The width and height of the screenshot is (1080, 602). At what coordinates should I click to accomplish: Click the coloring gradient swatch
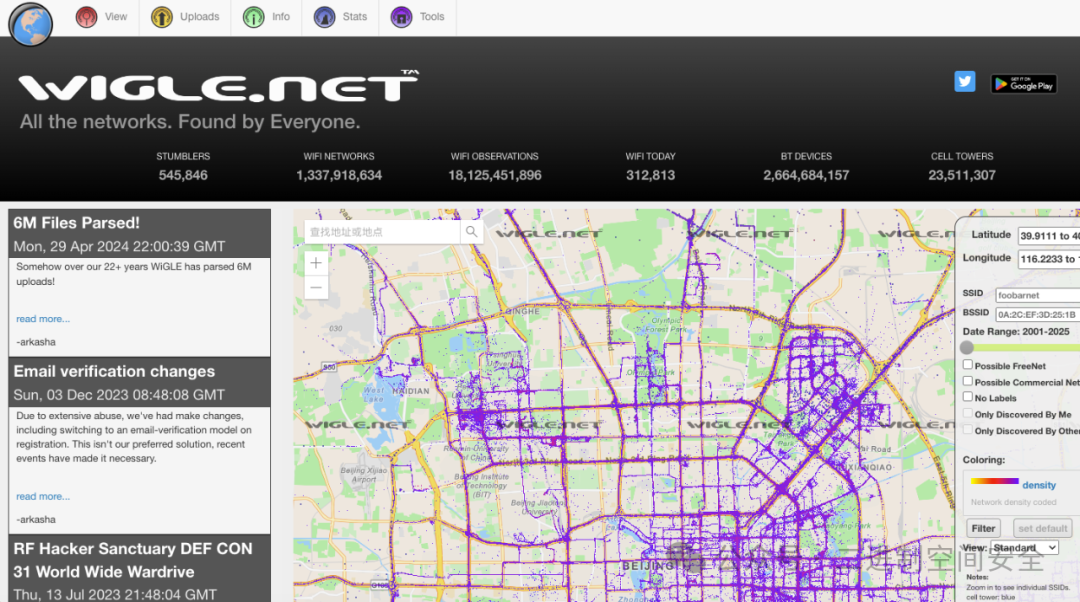click(x=994, y=481)
